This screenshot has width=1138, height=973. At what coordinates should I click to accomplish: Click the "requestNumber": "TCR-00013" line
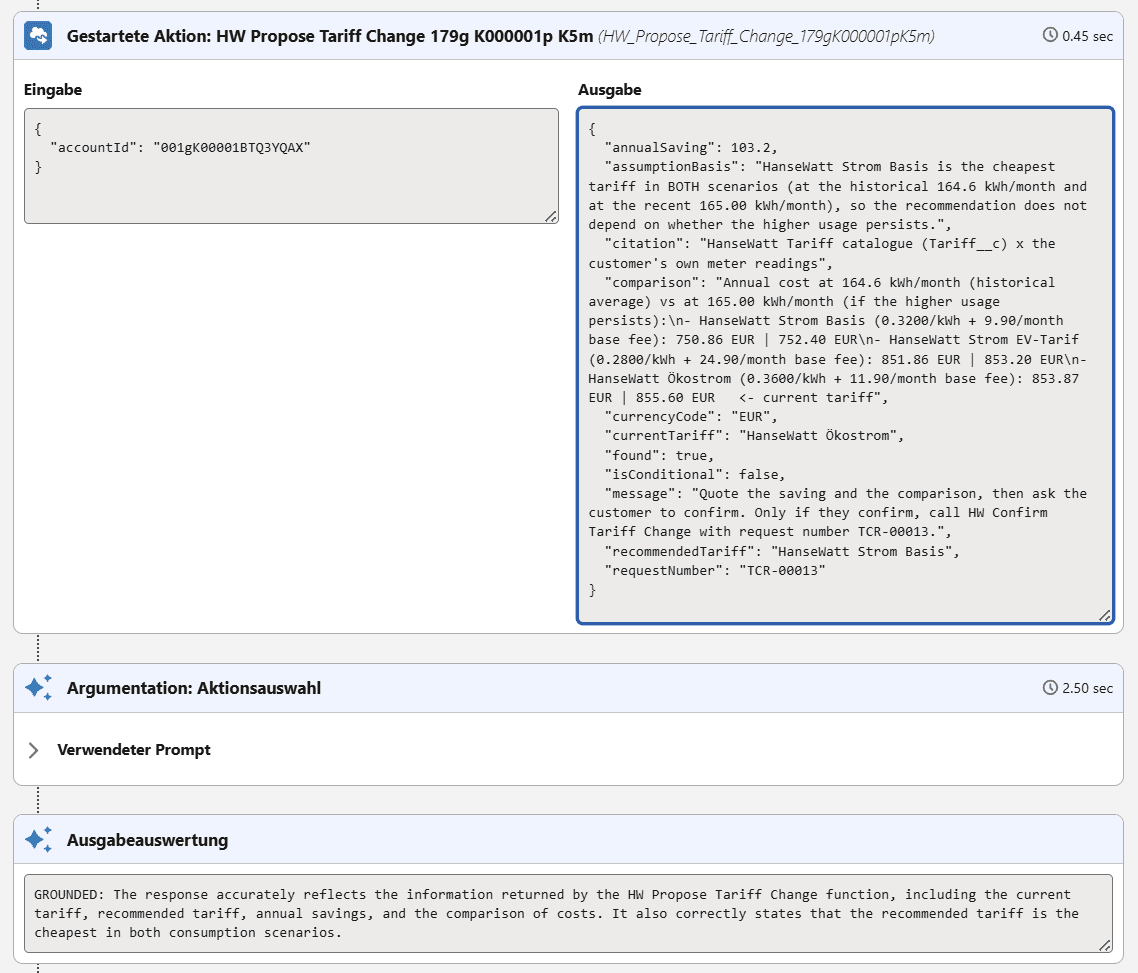click(715, 570)
